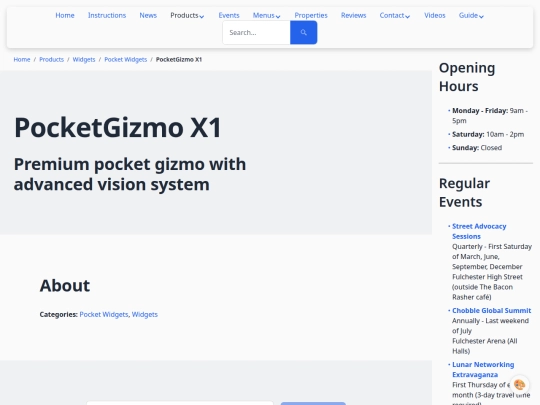The image size is (540, 405).
Task: Expand the Menus dropdown
Action: tap(267, 15)
